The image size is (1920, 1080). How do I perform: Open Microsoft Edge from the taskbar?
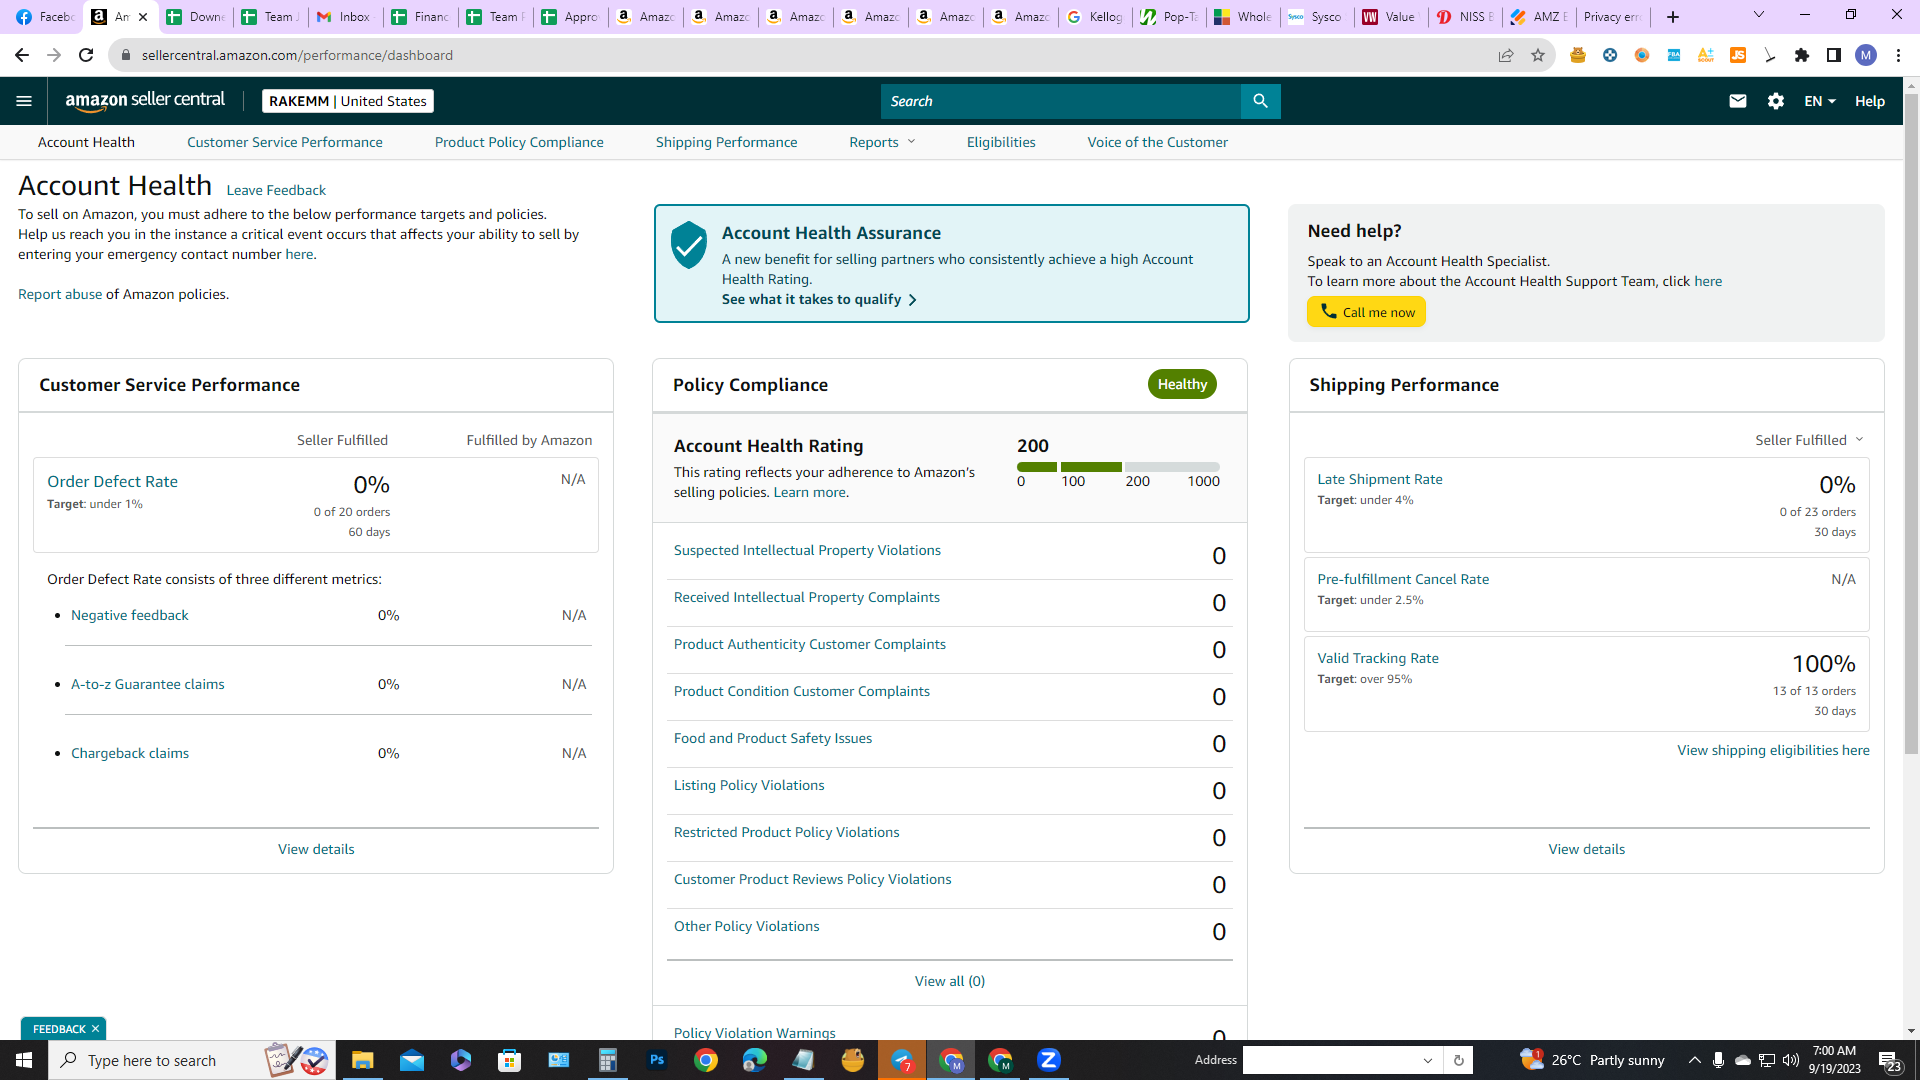755,1060
